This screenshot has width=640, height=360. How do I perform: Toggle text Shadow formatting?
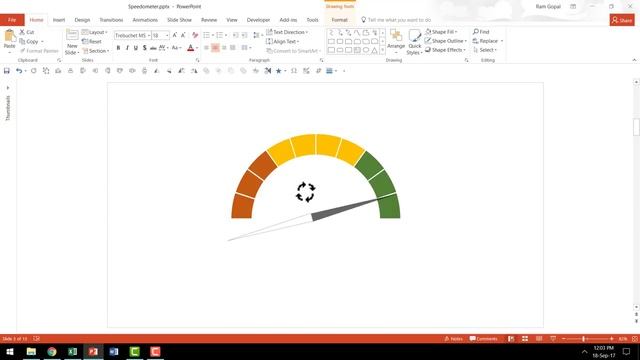tap(144, 48)
